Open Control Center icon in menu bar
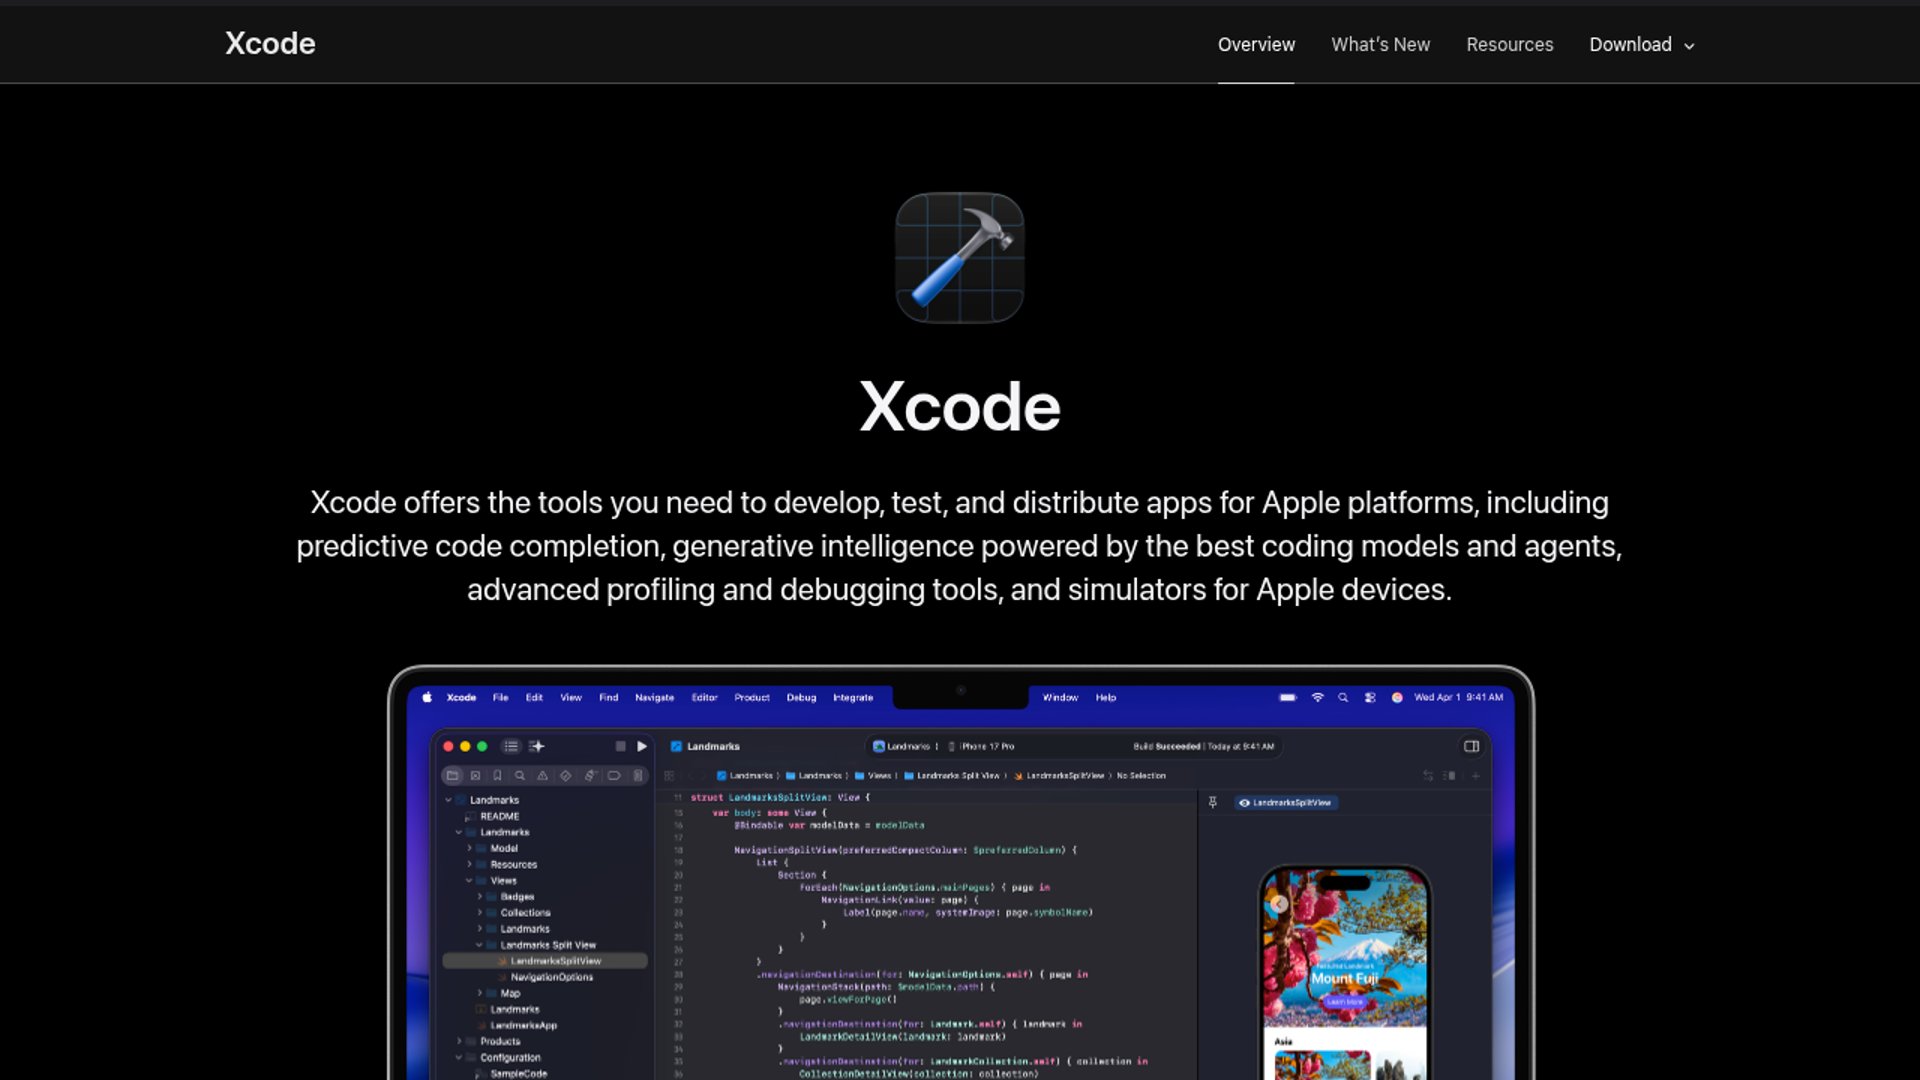Screen dimensions: 1920x1080 pos(1370,697)
